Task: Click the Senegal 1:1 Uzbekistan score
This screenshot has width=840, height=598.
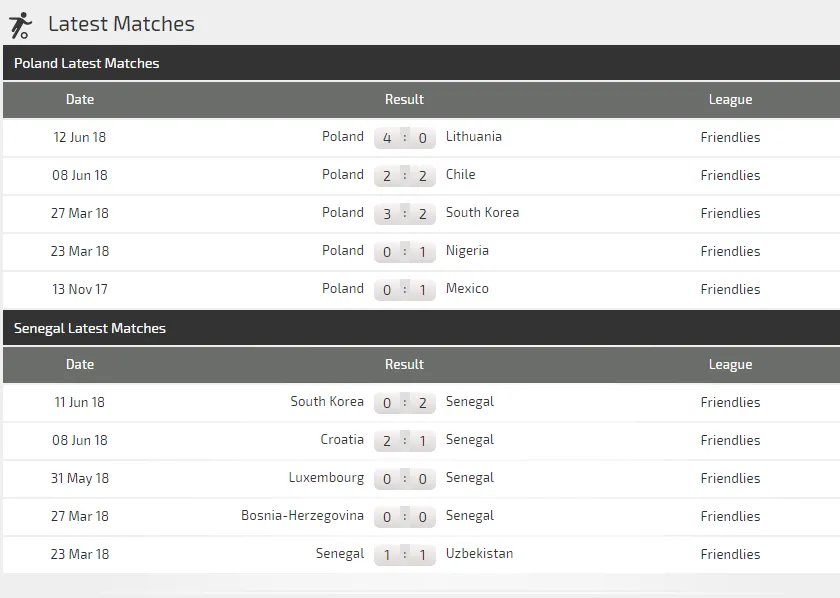Action: click(x=405, y=555)
